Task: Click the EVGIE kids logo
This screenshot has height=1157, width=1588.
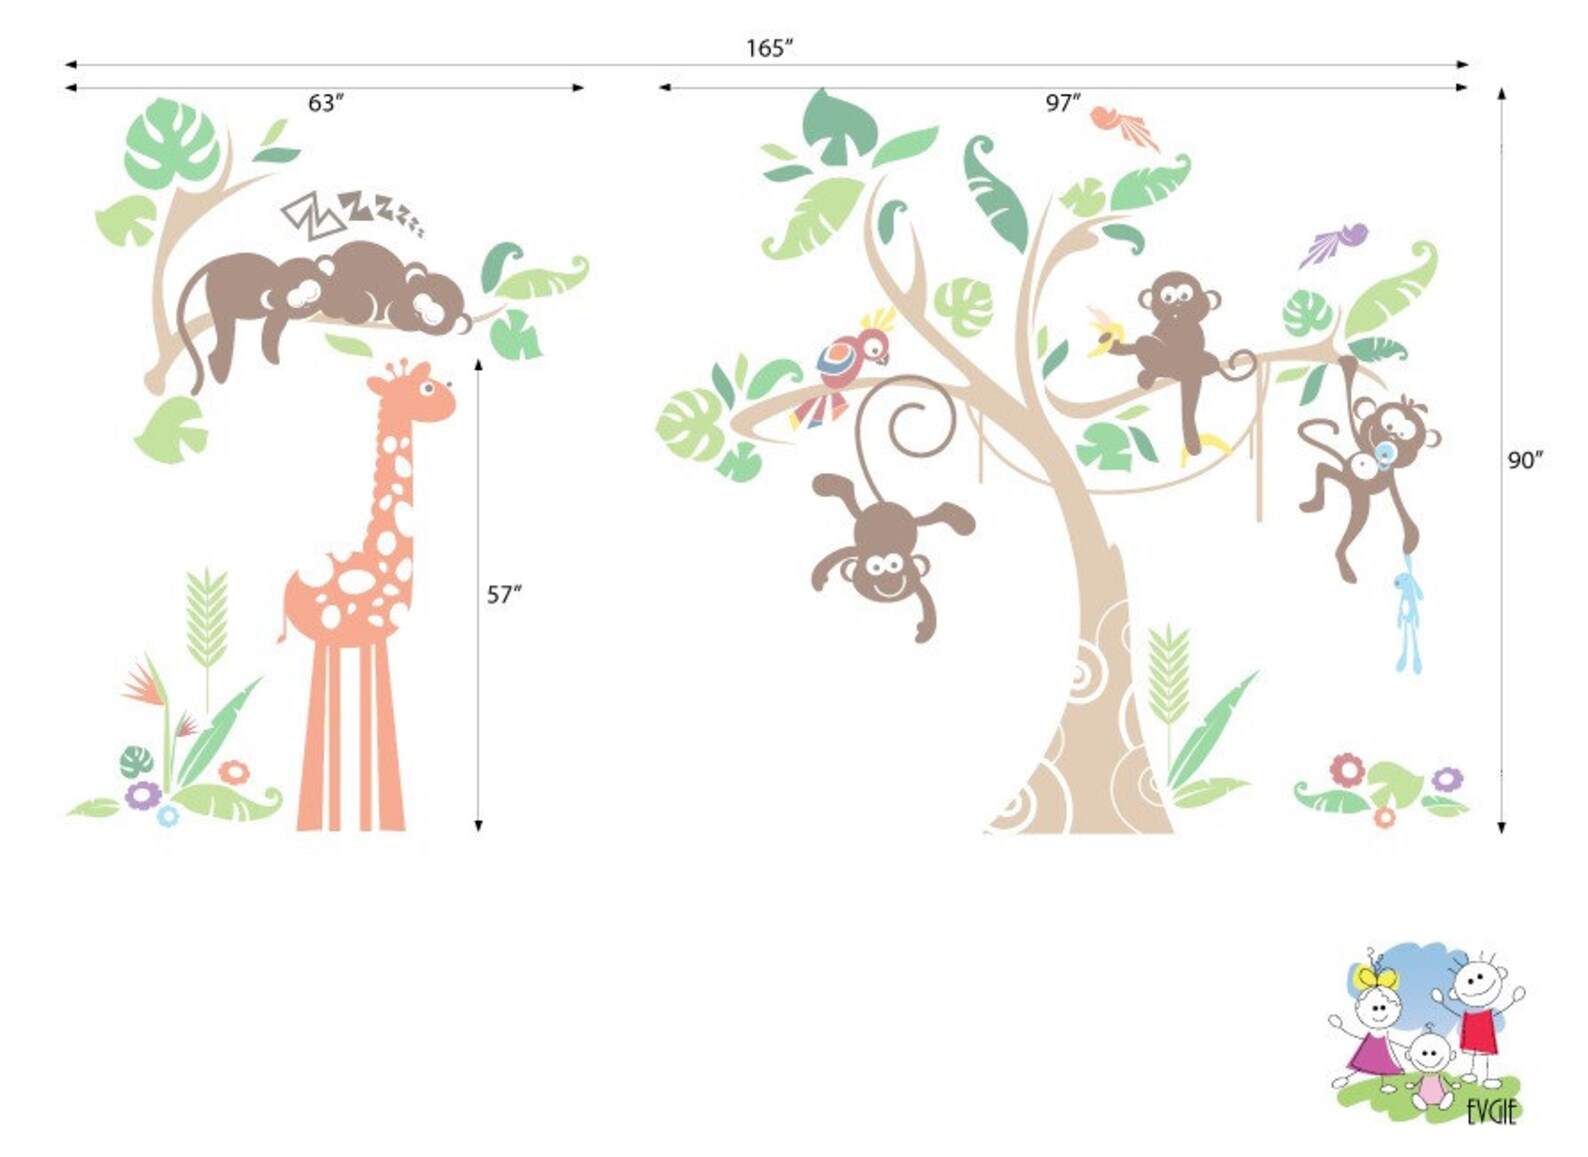Action: pyautogui.click(x=1427, y=1035)
